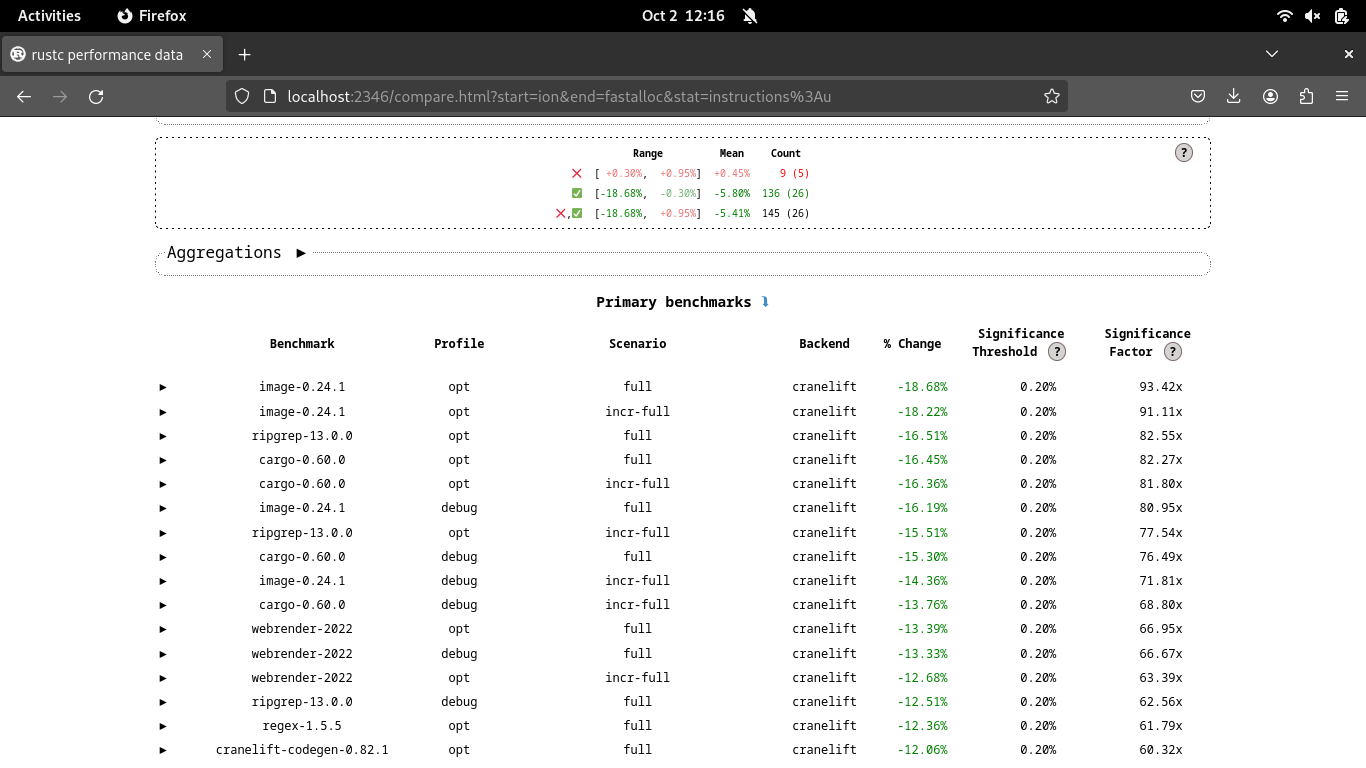
Task: Expand the webrender-2022 debug full row
Action: coord(163,654)
